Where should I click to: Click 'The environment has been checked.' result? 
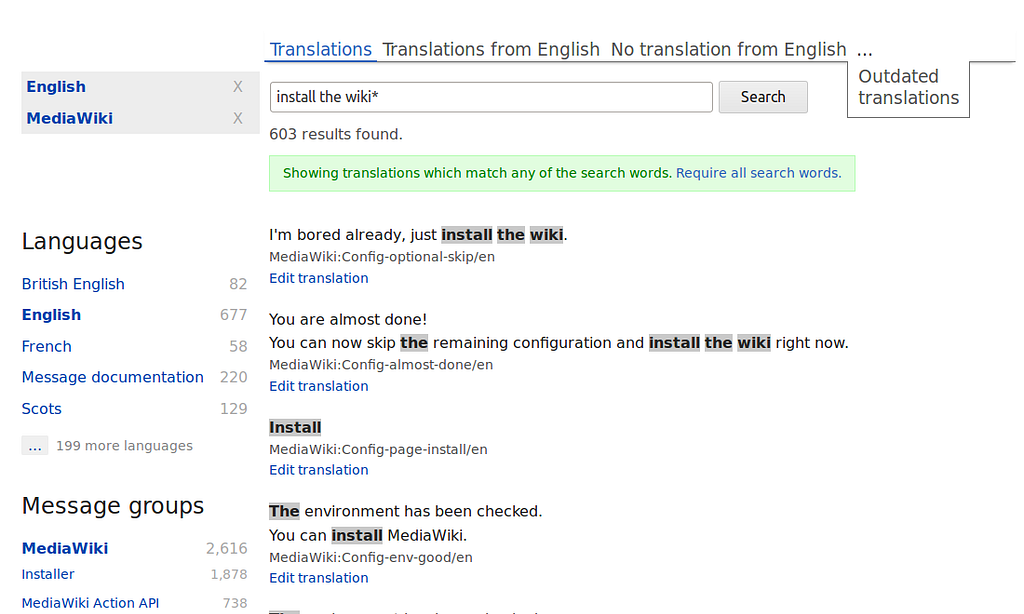click(406, 511)
